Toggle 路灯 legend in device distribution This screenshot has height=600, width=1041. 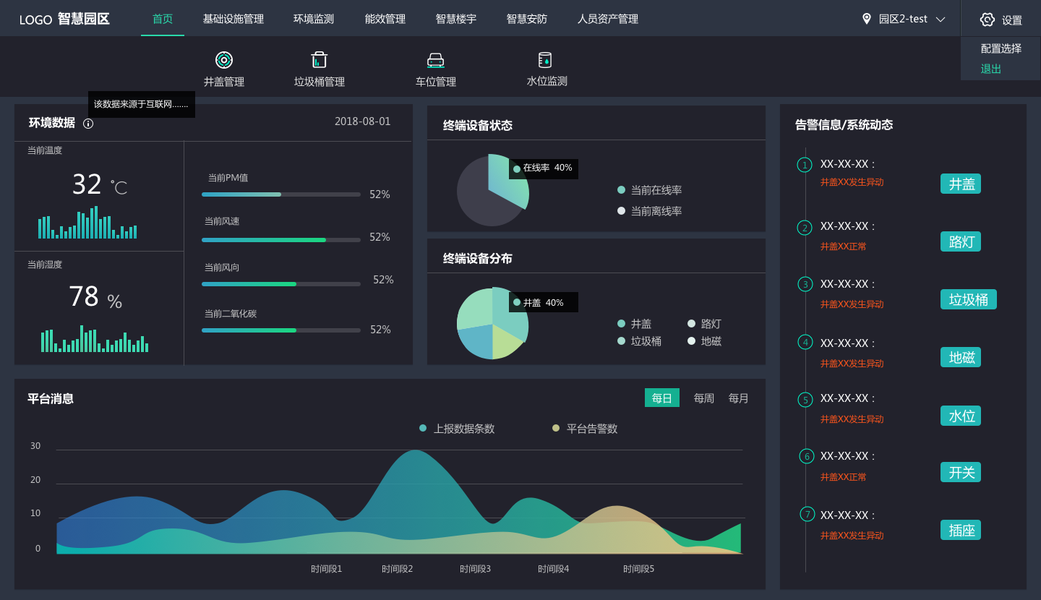pyautogui.click(x=704, y=324)
